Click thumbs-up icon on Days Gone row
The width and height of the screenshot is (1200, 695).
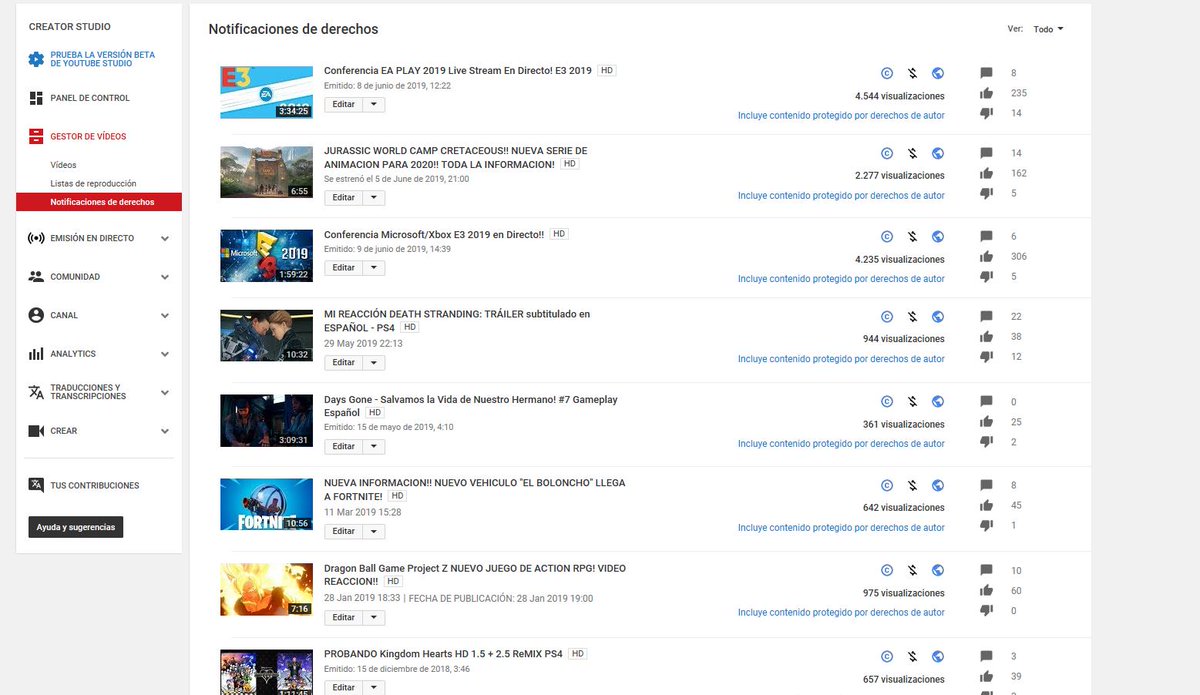tap(987, 422)
